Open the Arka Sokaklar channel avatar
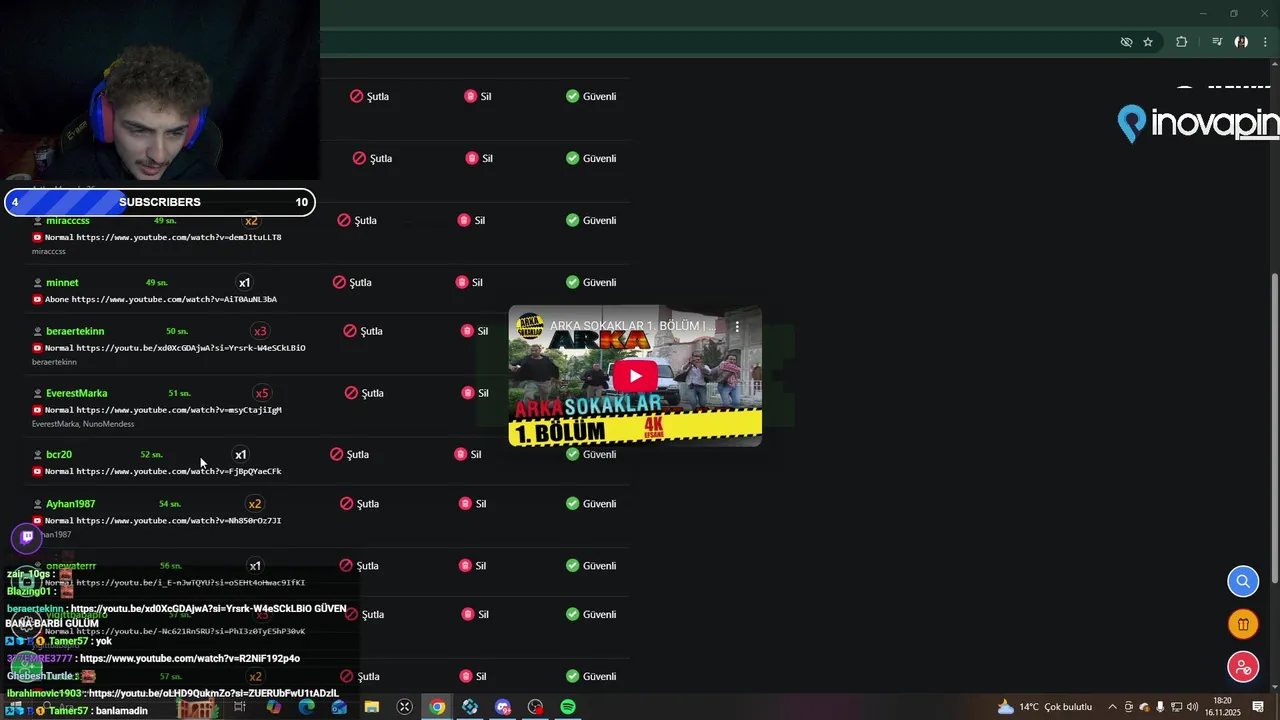The width and height of the screenshot is (1280, 720). 530,326
